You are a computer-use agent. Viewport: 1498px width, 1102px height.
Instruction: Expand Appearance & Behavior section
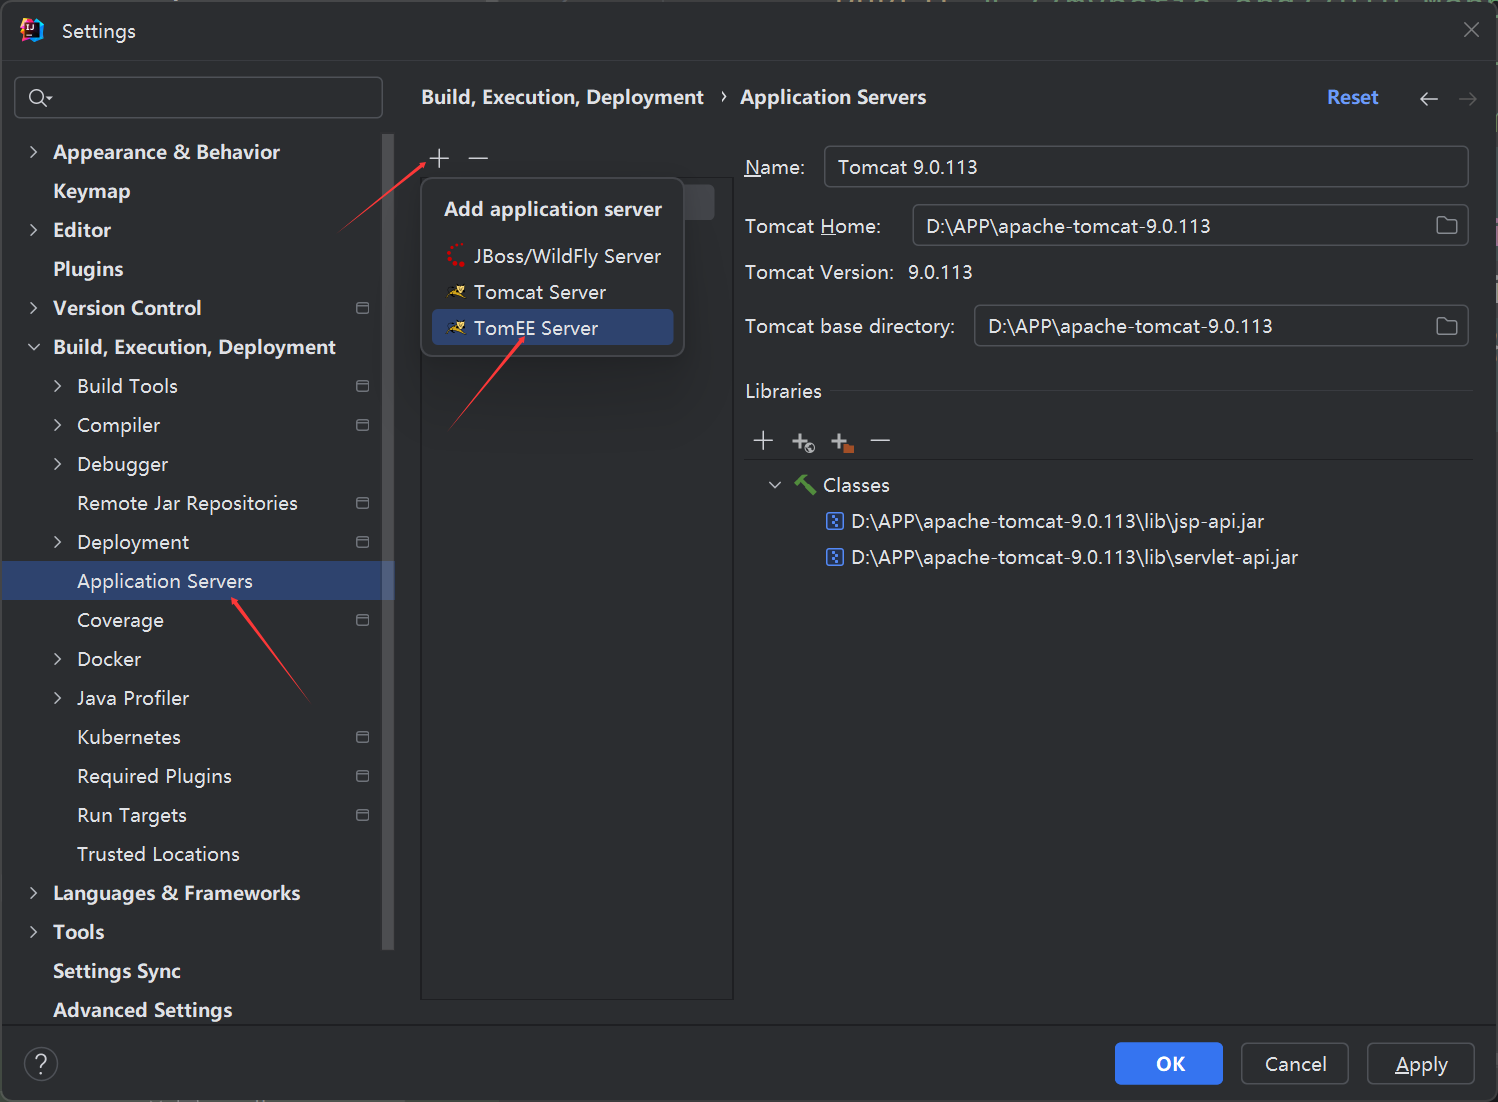coord(33,152)
